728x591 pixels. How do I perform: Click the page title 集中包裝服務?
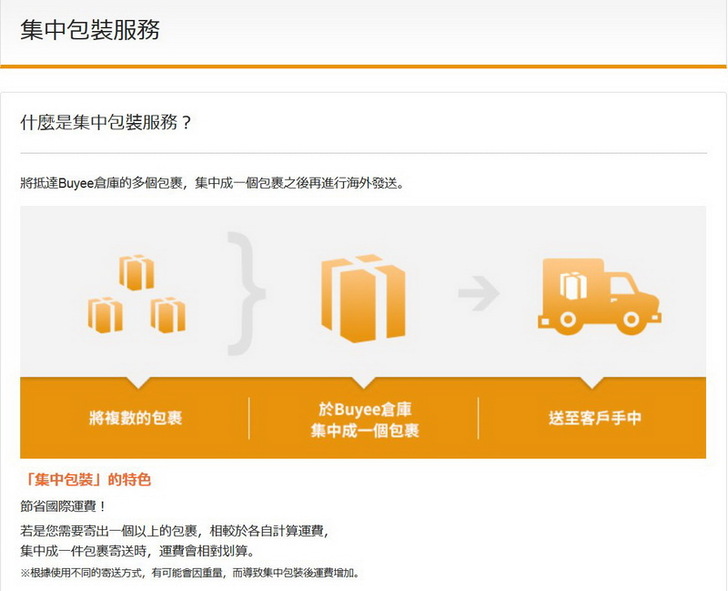pyautogui.click(x=90, y=30)
